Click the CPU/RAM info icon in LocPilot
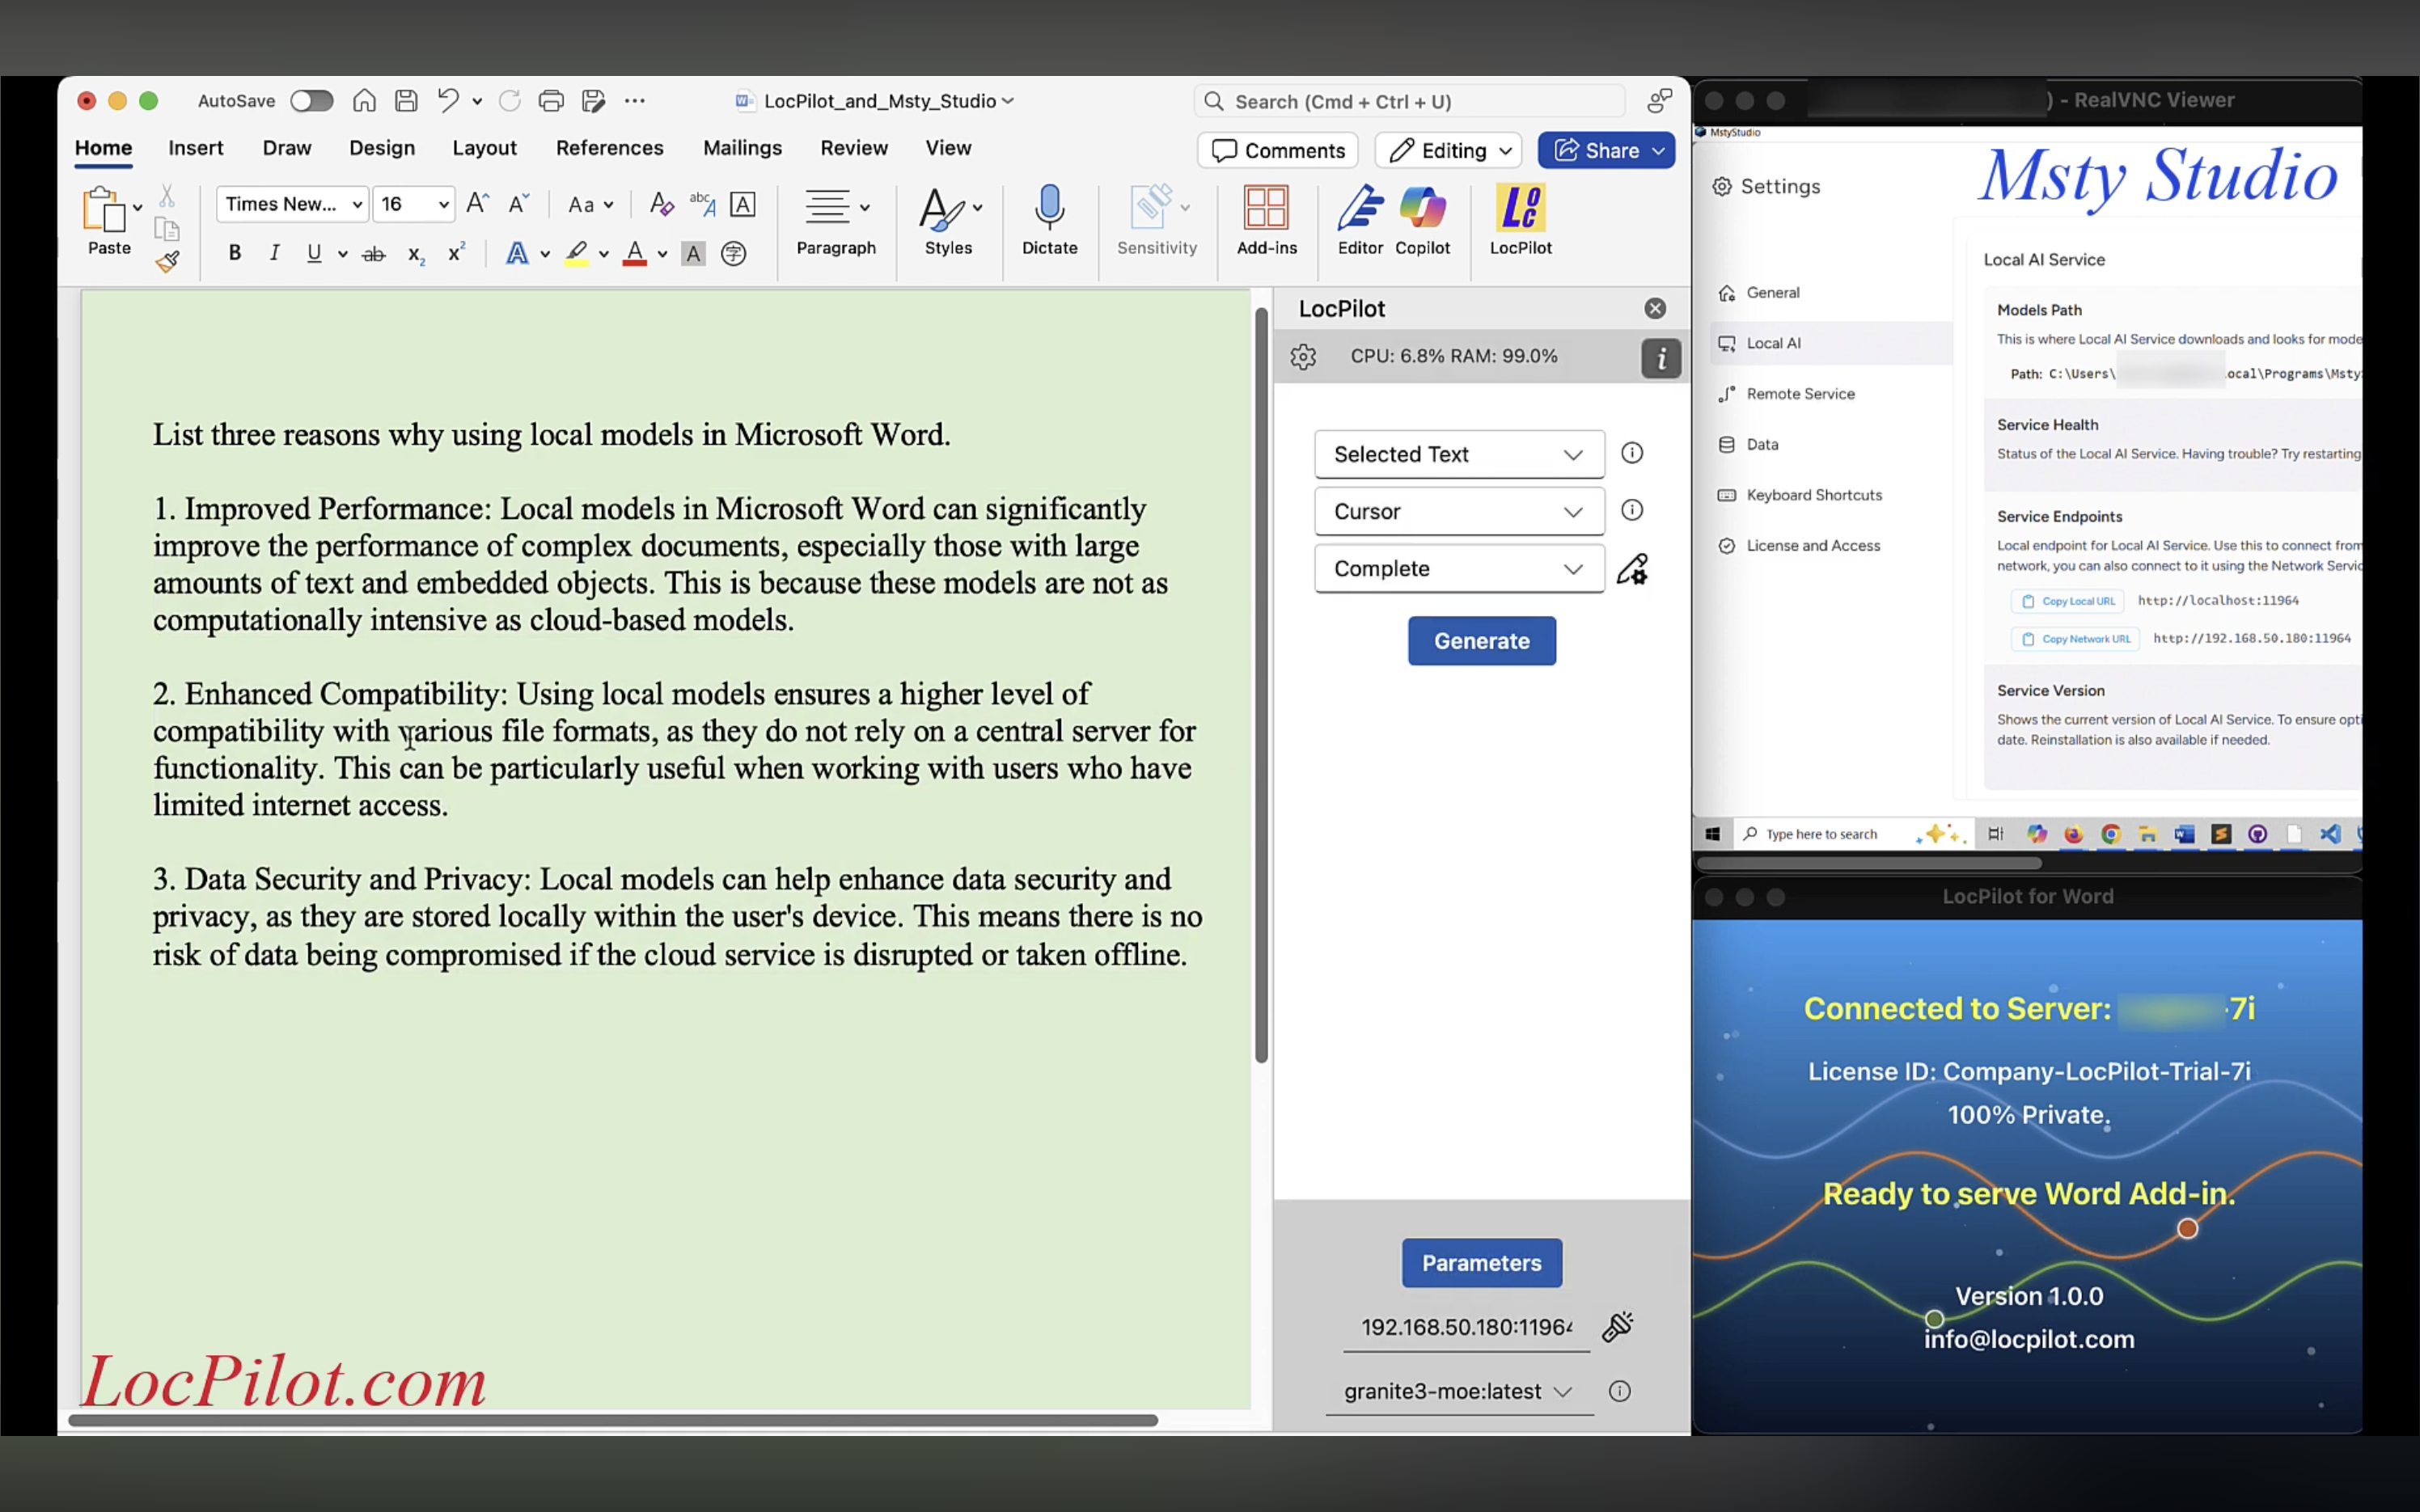 click(1660, 358)
